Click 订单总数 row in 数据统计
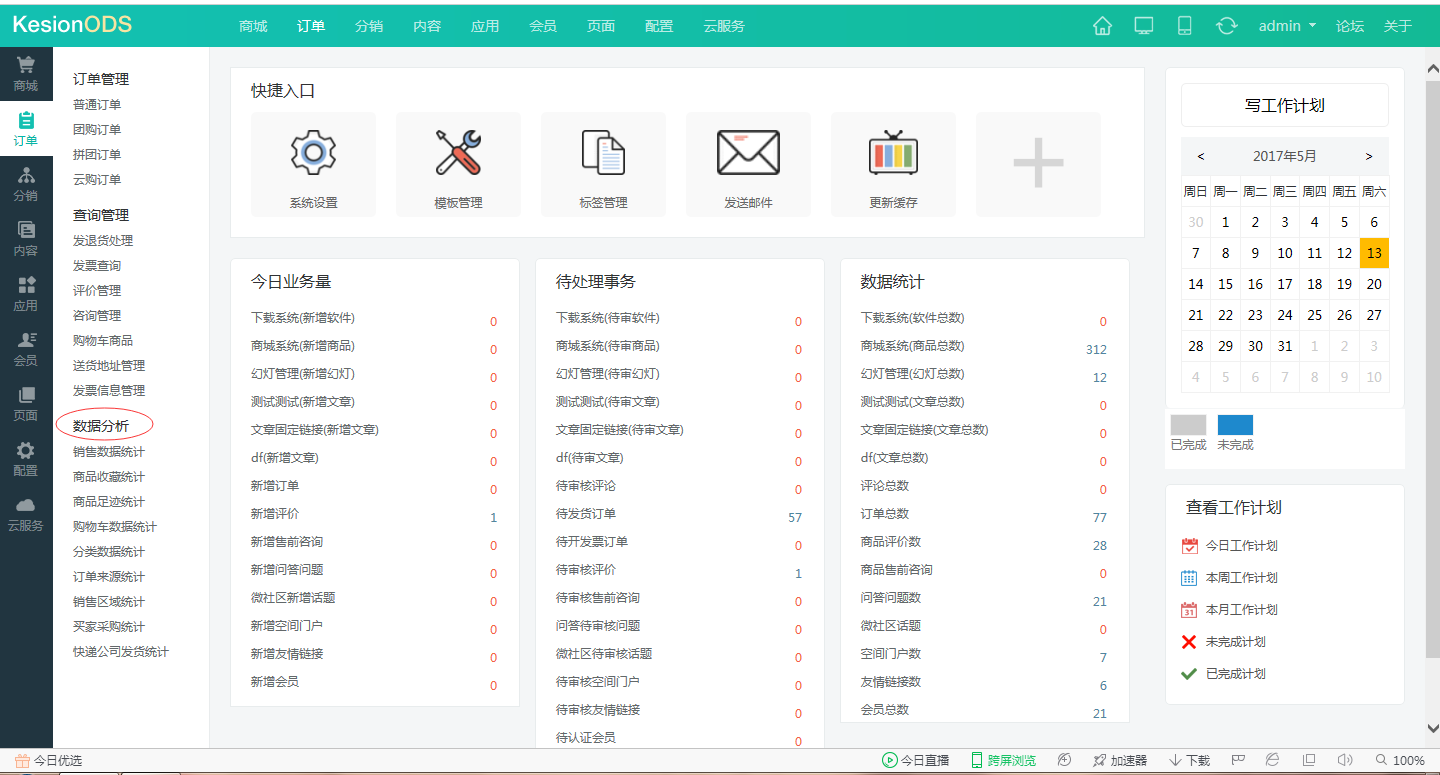The width and height of the screenshot is (1440, 775). 984,514
